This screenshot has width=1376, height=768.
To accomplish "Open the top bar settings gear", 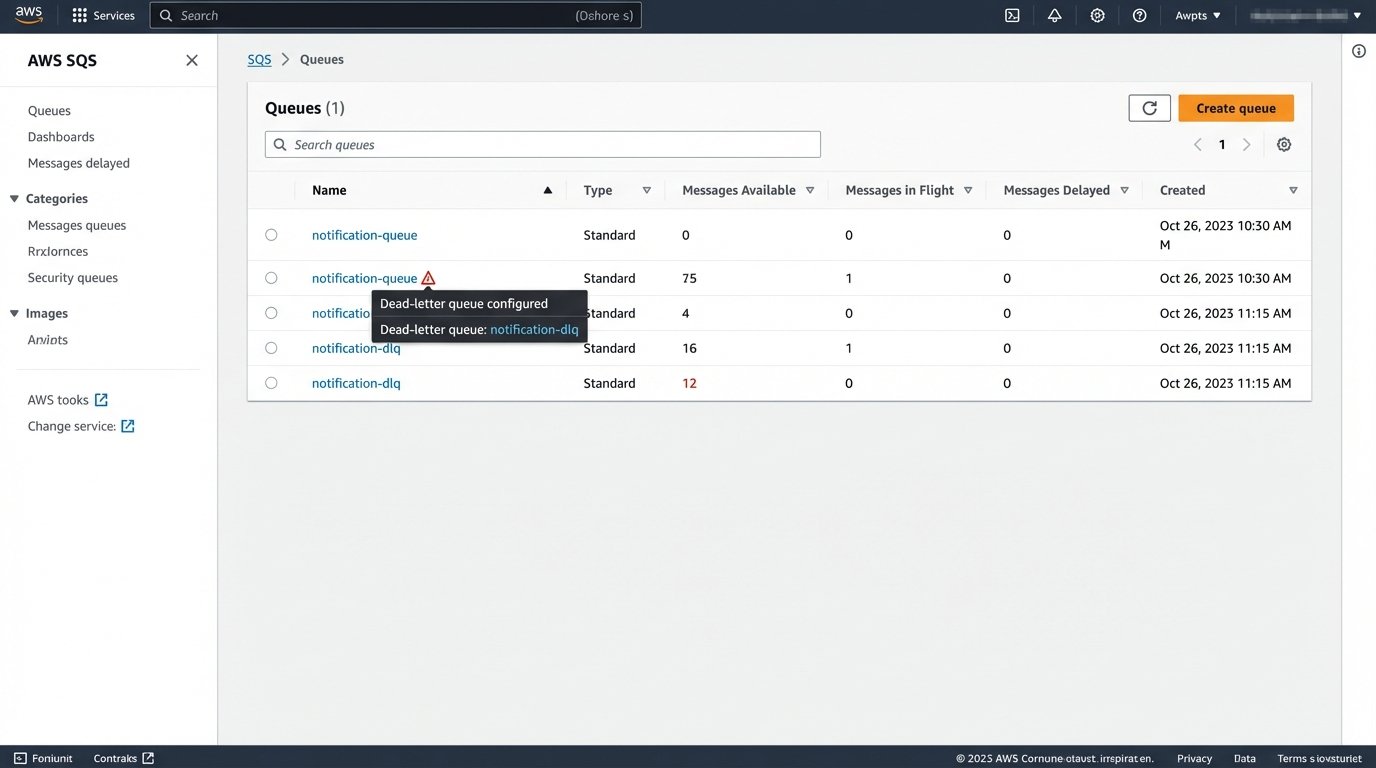I will [x=1097, y=16].
